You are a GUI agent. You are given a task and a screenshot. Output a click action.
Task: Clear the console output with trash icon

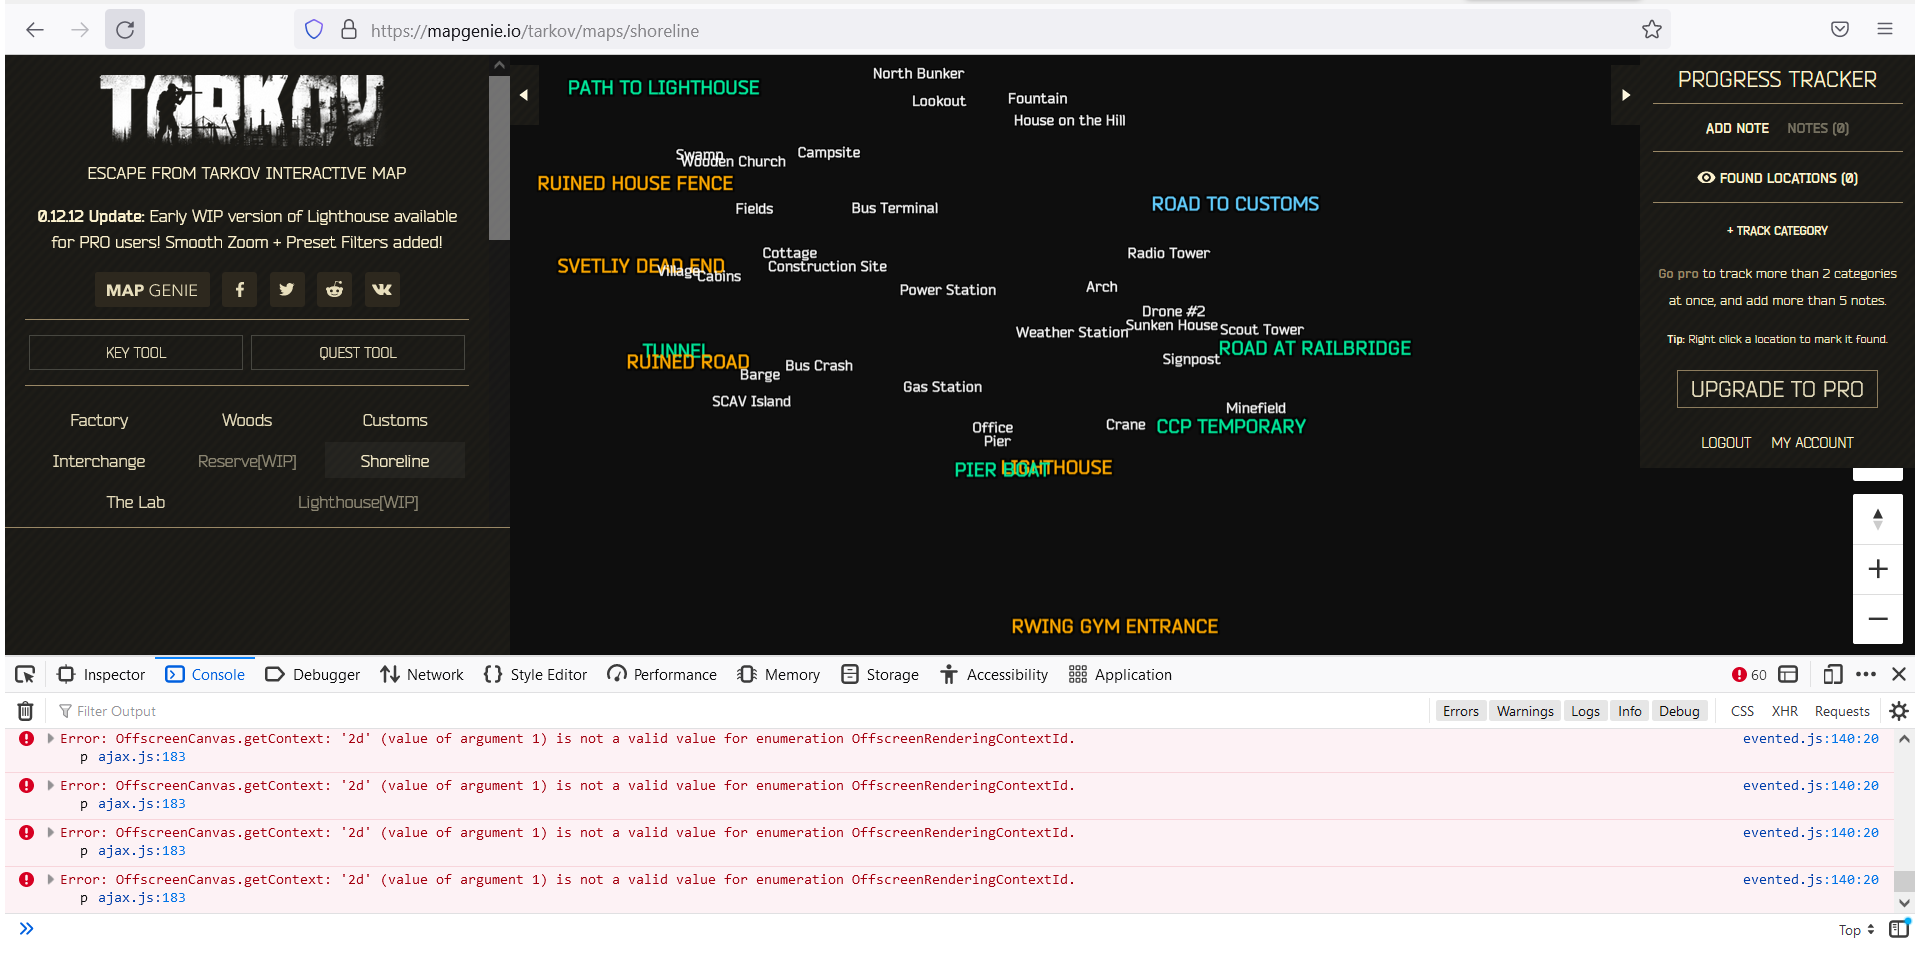coord(24,711)
